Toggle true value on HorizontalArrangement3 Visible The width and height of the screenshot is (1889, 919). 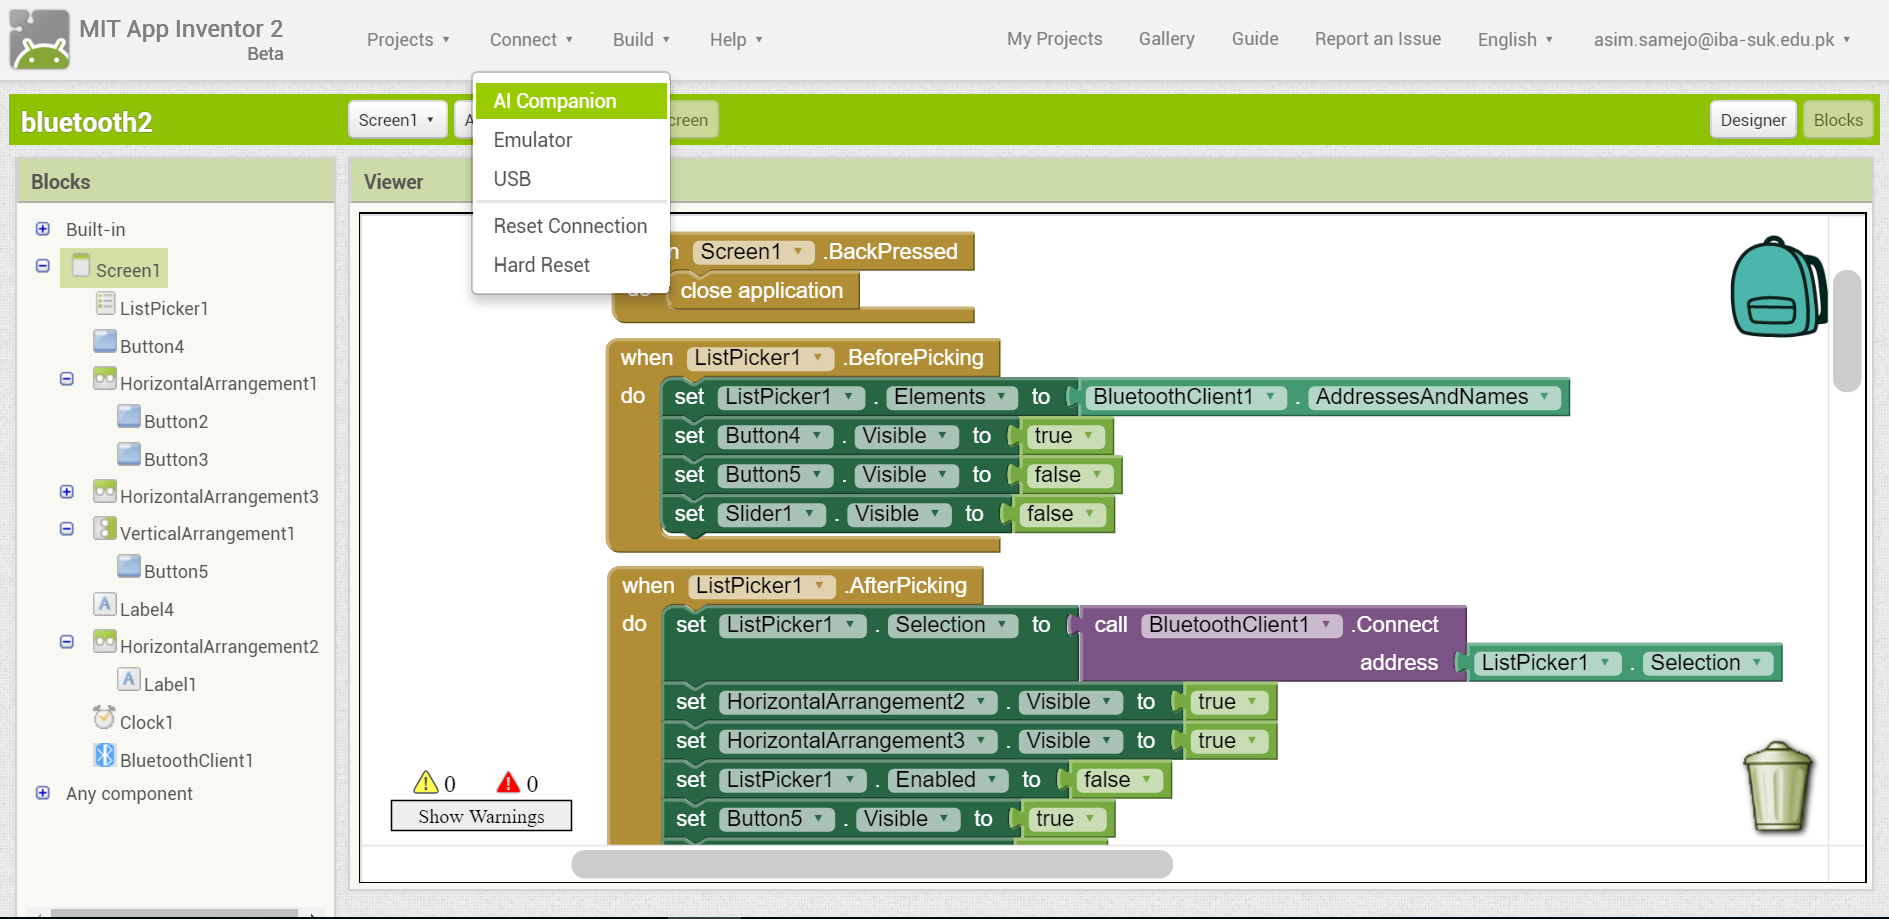pyautogui.click(x=1229, y=741)
